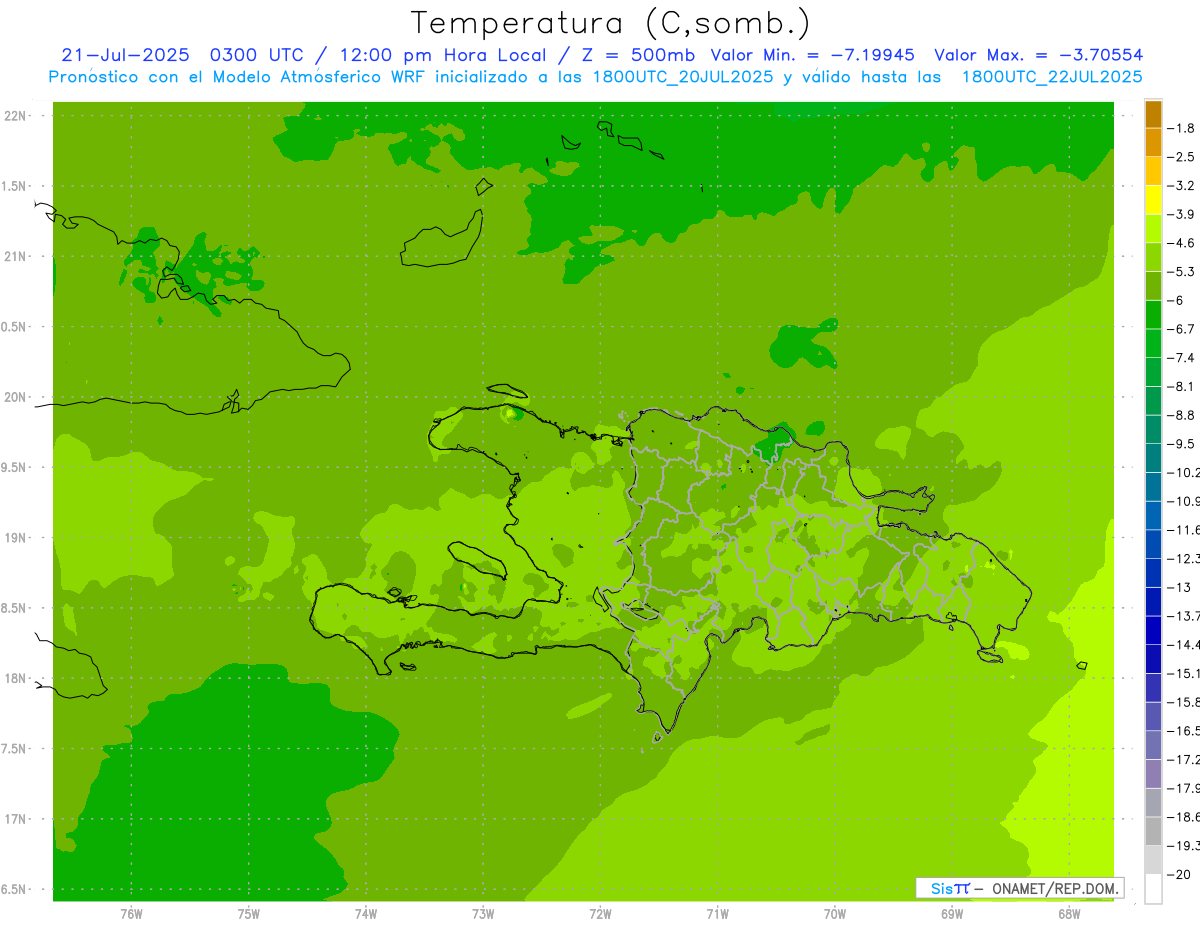This screenshot has height=927, width=1200.
Task: Click the 76W longitude axis label
Action: 131,914
